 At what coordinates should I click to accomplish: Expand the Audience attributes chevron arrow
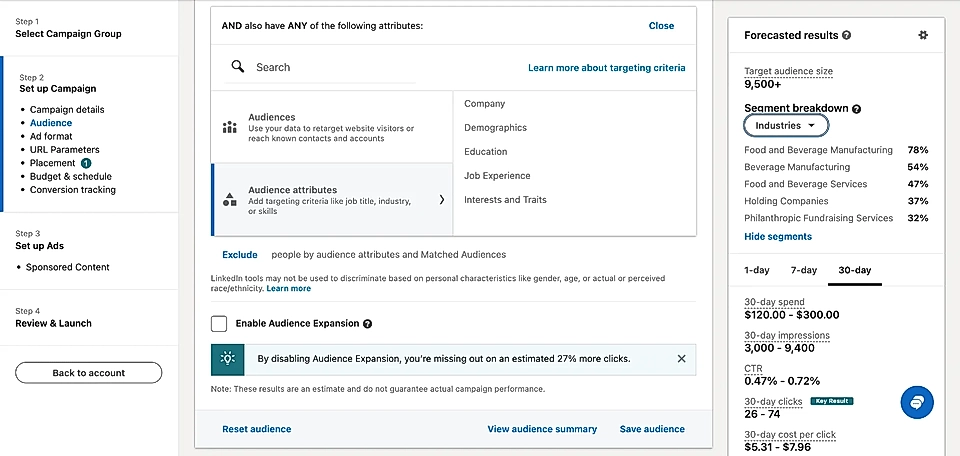441,200
